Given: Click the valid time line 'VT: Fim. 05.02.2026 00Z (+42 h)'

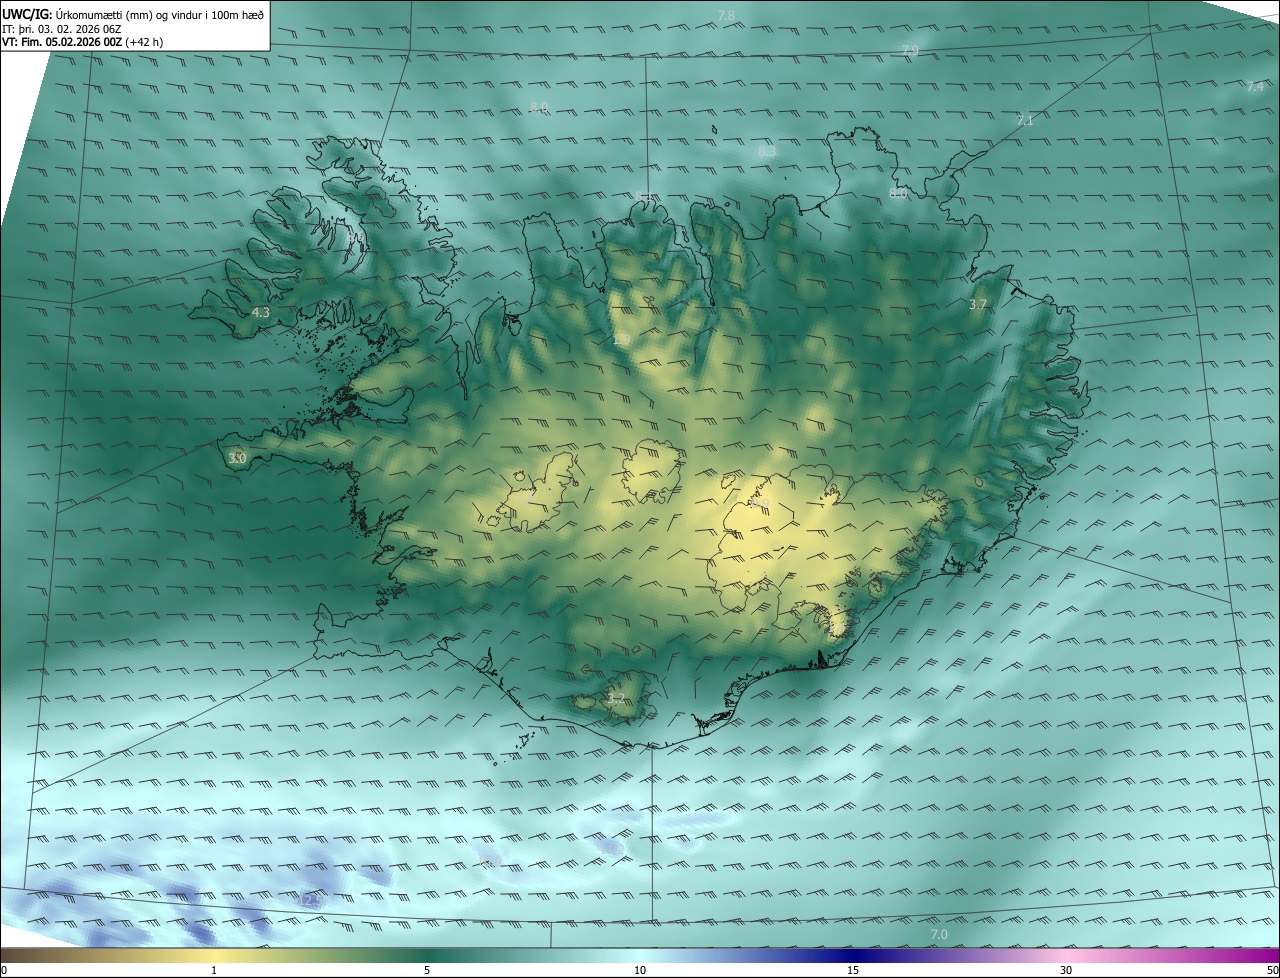Looking at the screenshot, I should (84, 42).
